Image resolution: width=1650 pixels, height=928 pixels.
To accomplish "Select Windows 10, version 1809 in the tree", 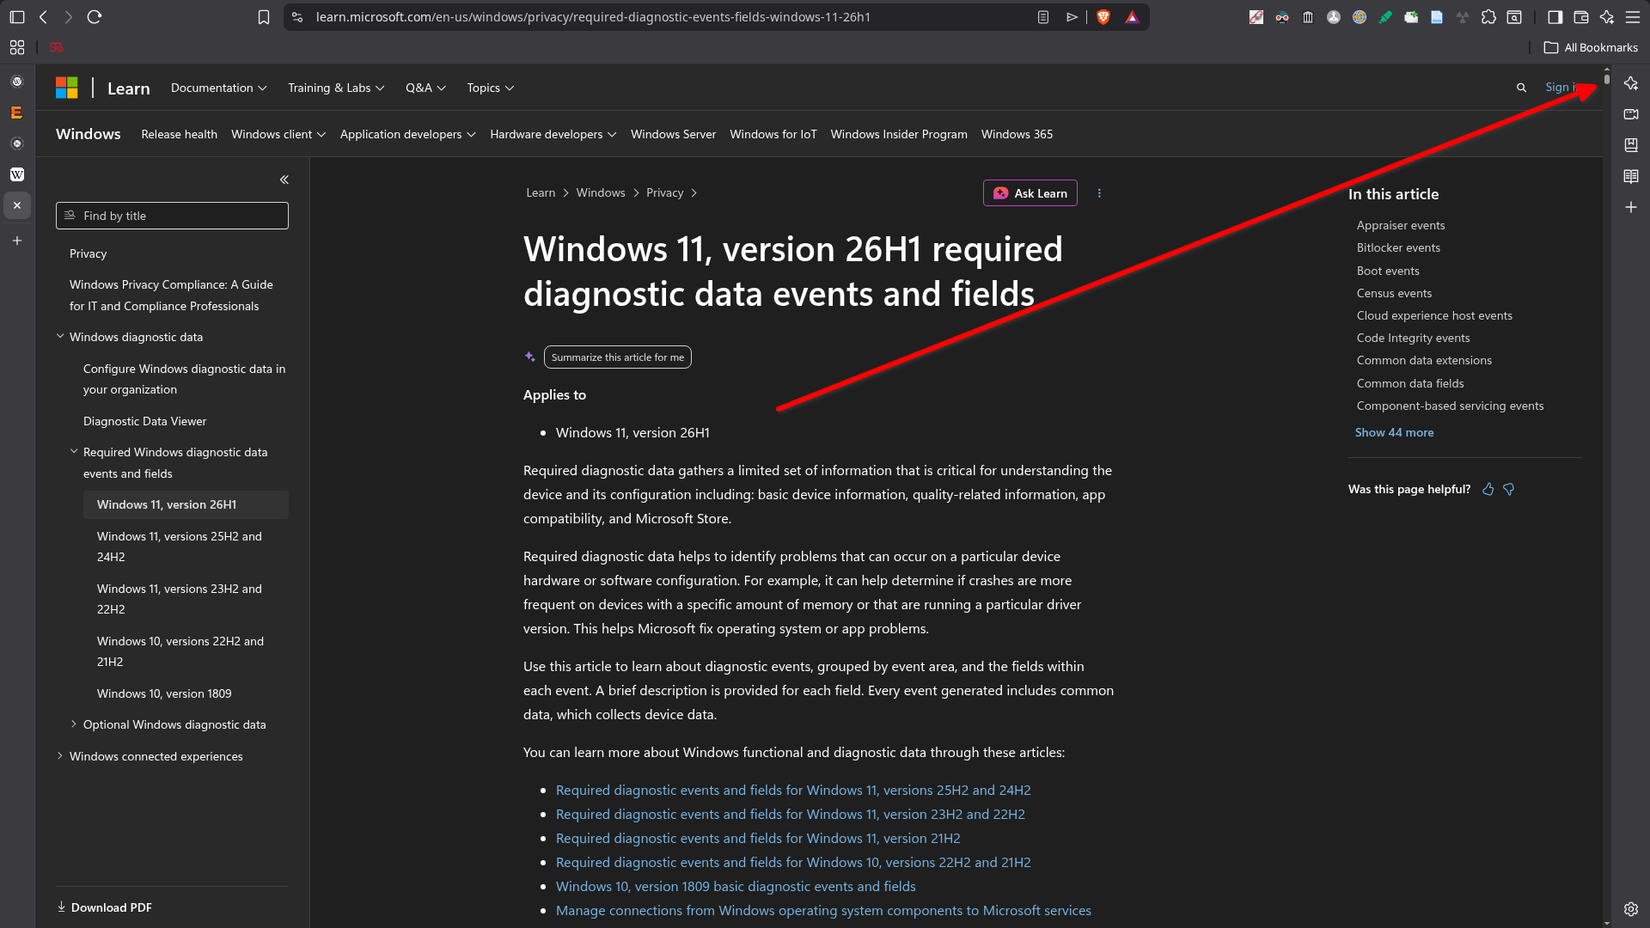I will pos(164,693).
